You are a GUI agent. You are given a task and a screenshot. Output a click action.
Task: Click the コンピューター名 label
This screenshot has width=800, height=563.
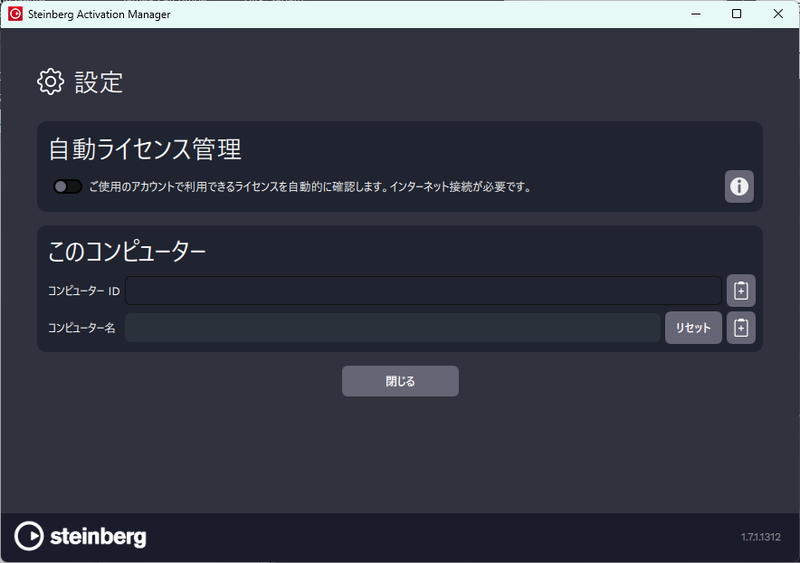[82, 328]
